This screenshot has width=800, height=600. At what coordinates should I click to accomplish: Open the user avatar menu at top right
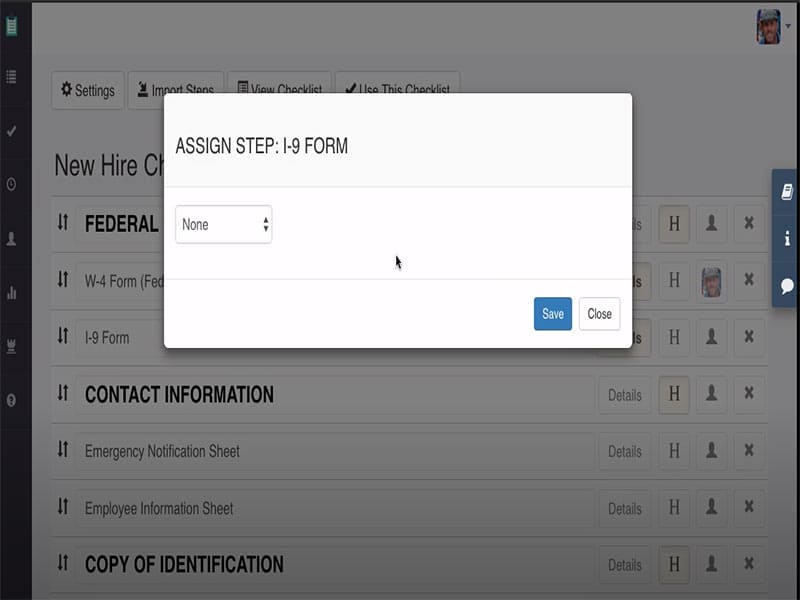coord(773,27)
